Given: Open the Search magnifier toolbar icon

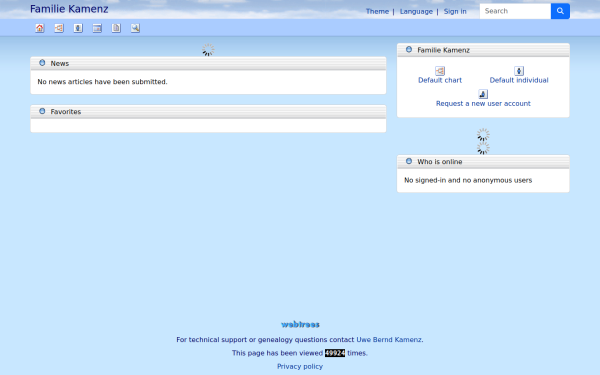Looking at the screenshot, I should click(x=135, y=28).
